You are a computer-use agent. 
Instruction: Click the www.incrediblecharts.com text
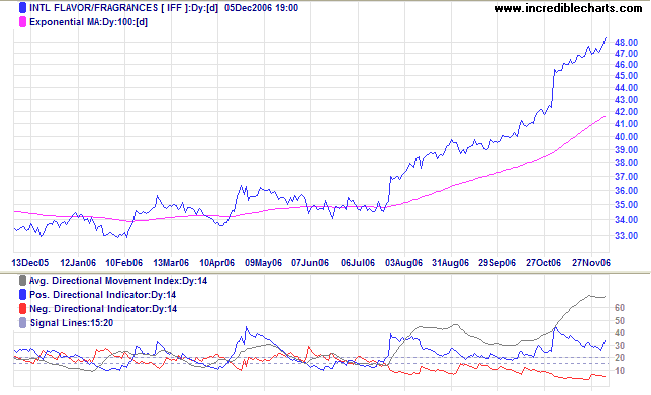click(568, 8)
